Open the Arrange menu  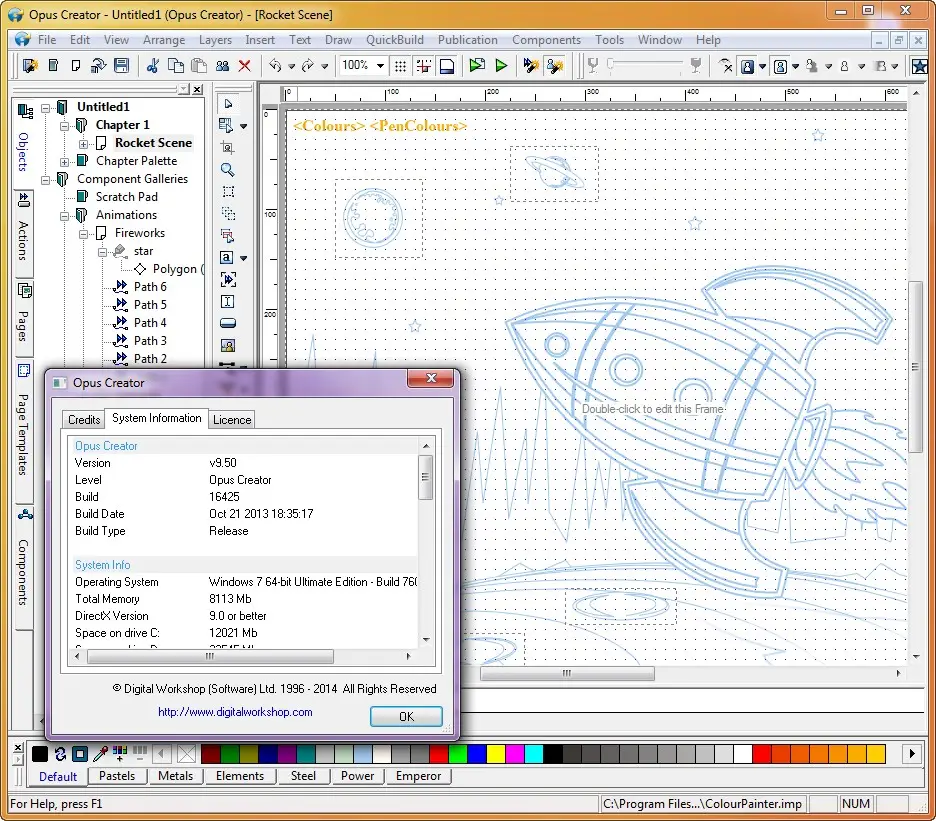point(164,40)
